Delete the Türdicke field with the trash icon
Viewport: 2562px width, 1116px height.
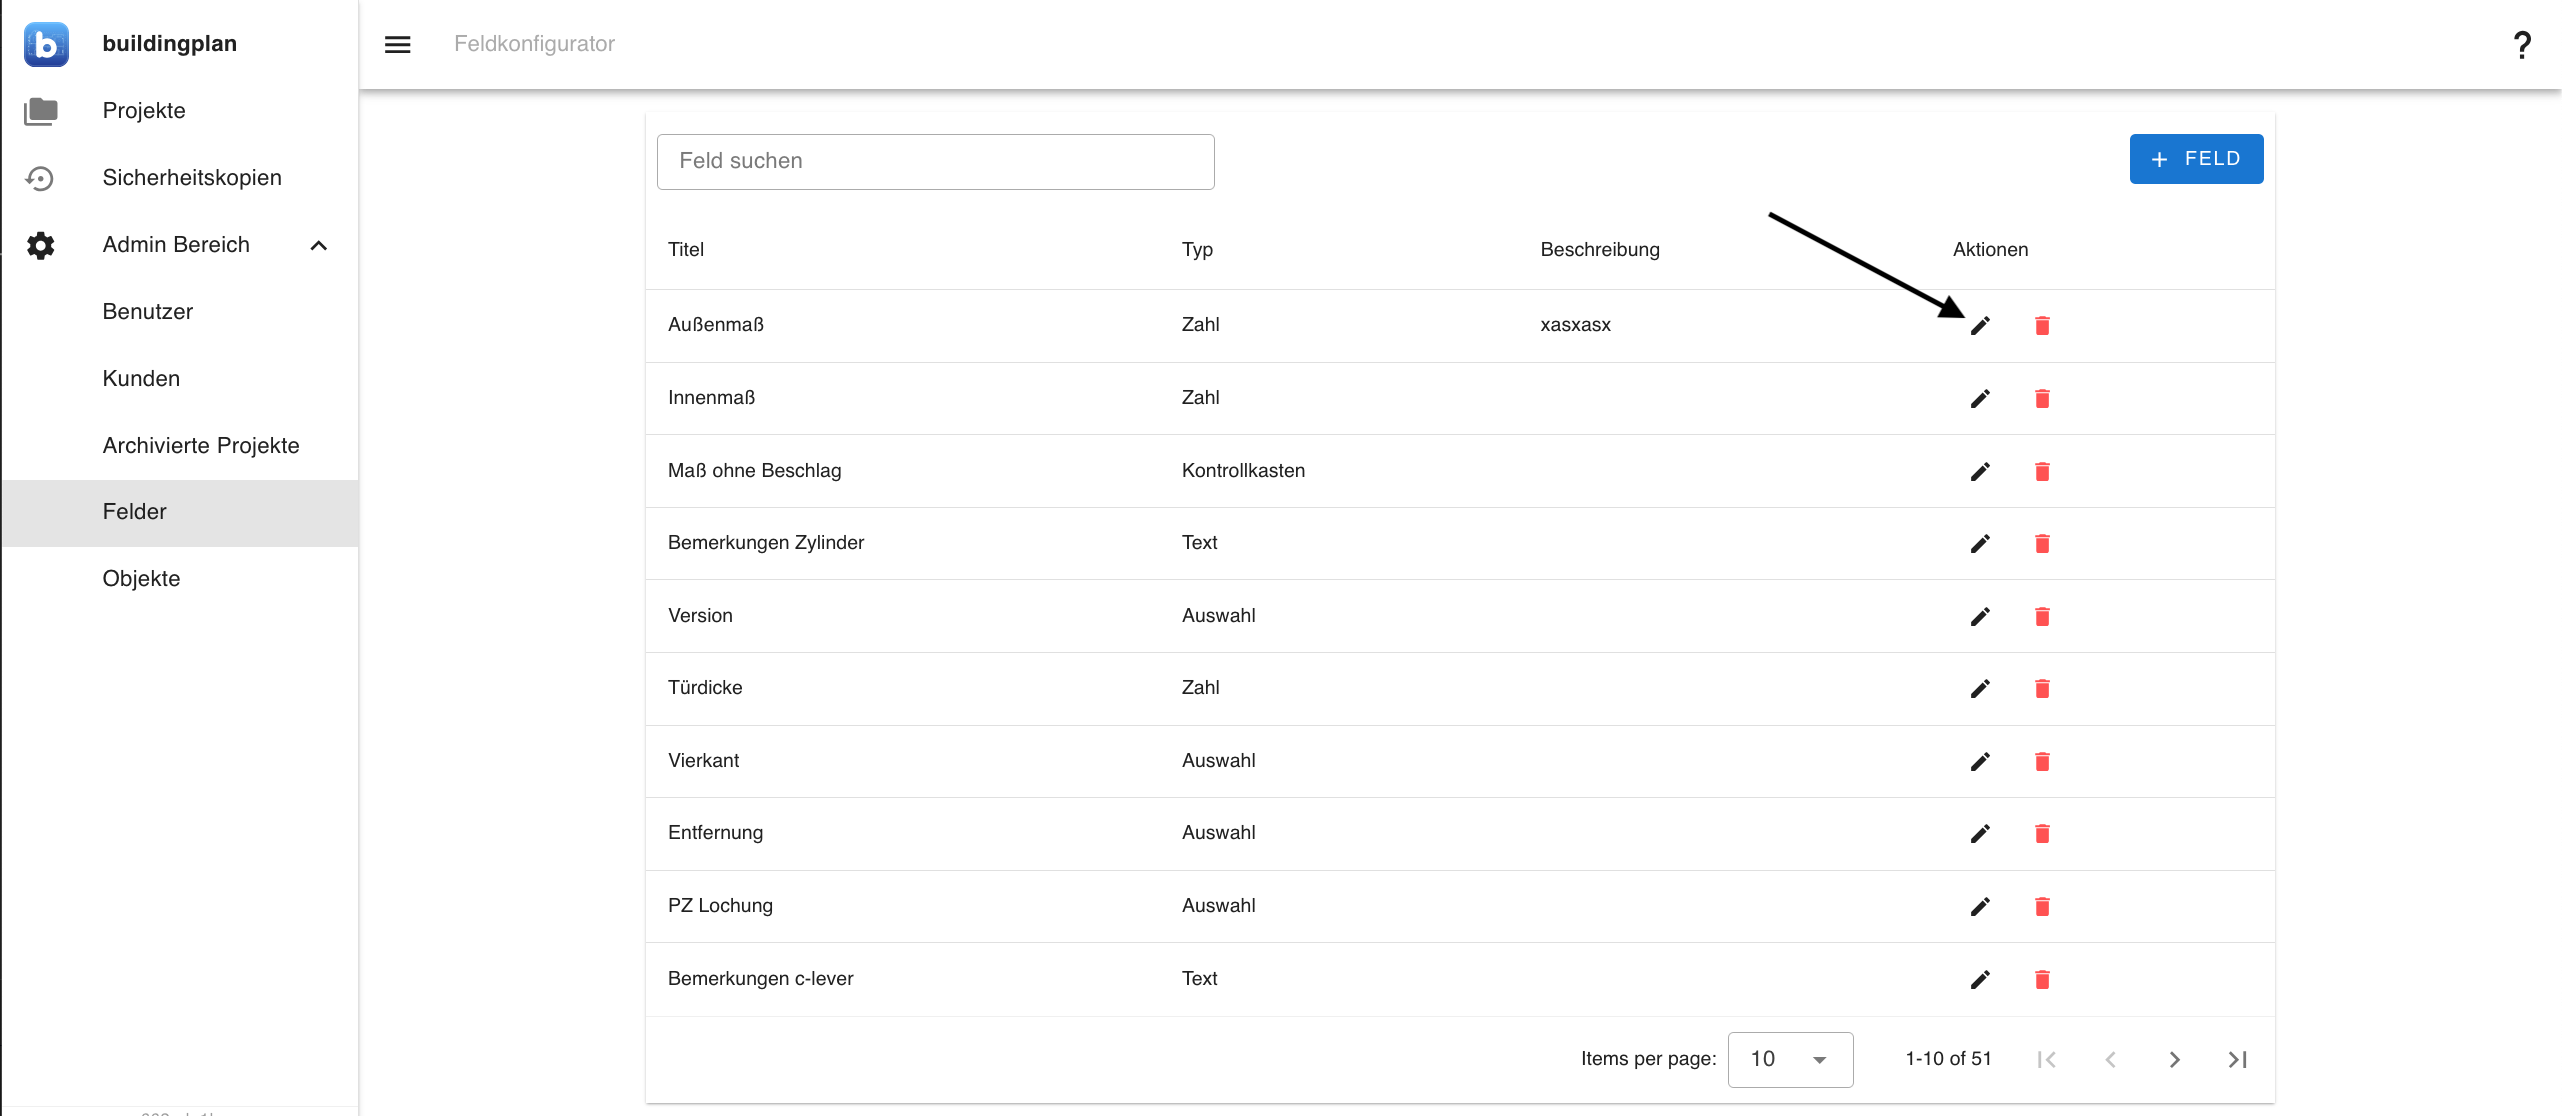2042,688
